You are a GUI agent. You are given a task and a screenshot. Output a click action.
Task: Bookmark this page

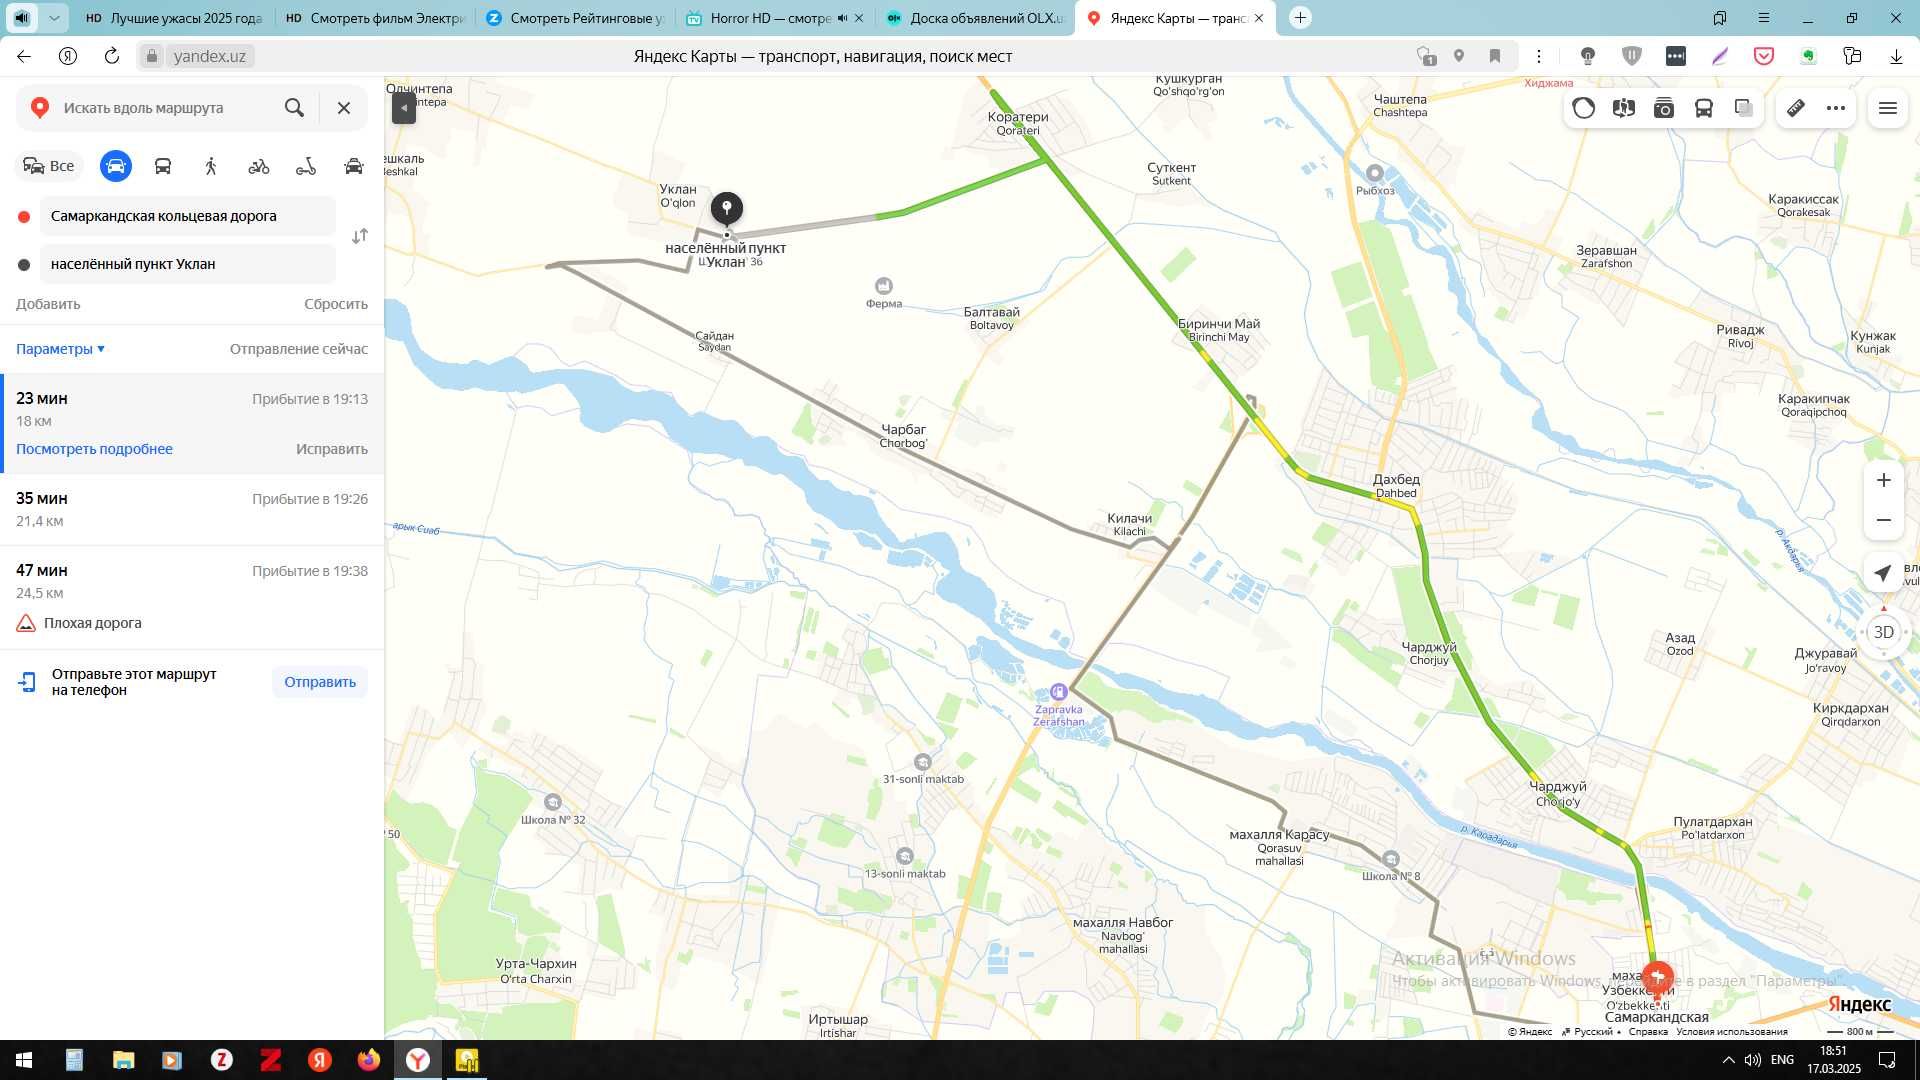point(1495,56)
